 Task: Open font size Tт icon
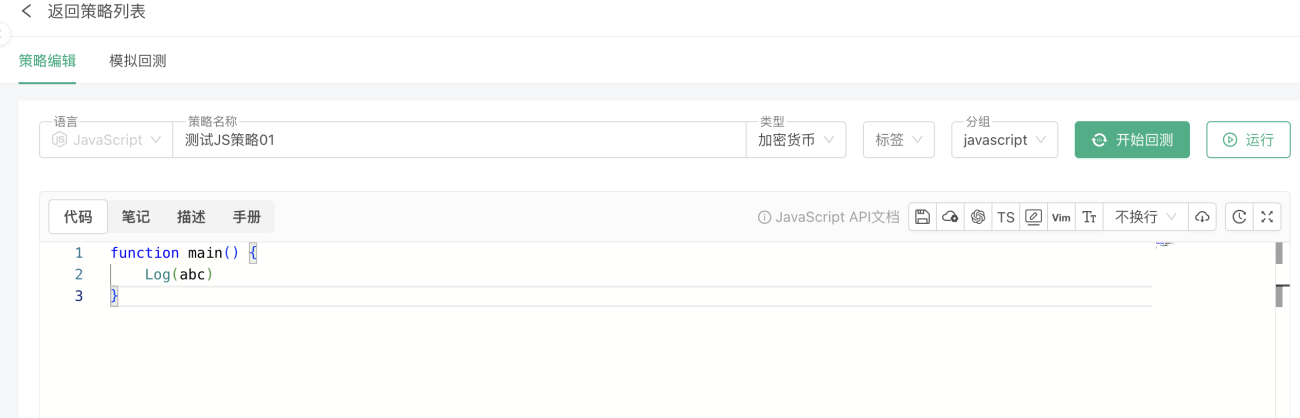[x=1090, y=217]
